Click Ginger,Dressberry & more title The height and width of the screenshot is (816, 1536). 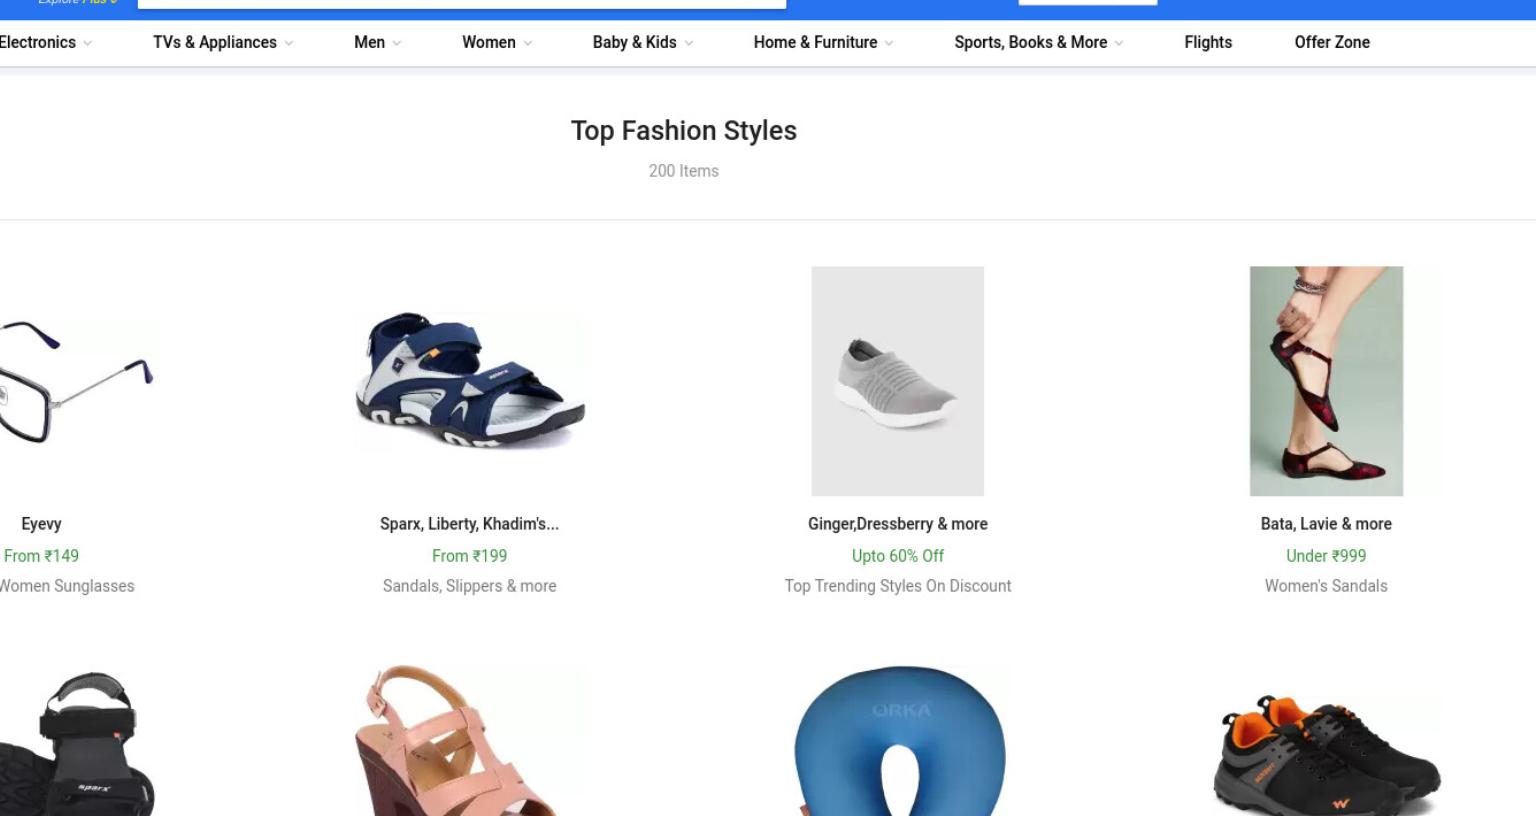point(898,524)
